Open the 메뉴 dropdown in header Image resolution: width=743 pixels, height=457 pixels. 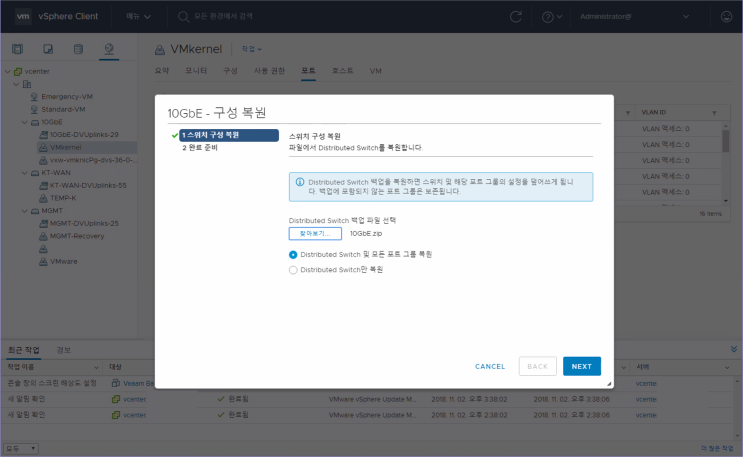pyautogui.click(x=138, y=16)
